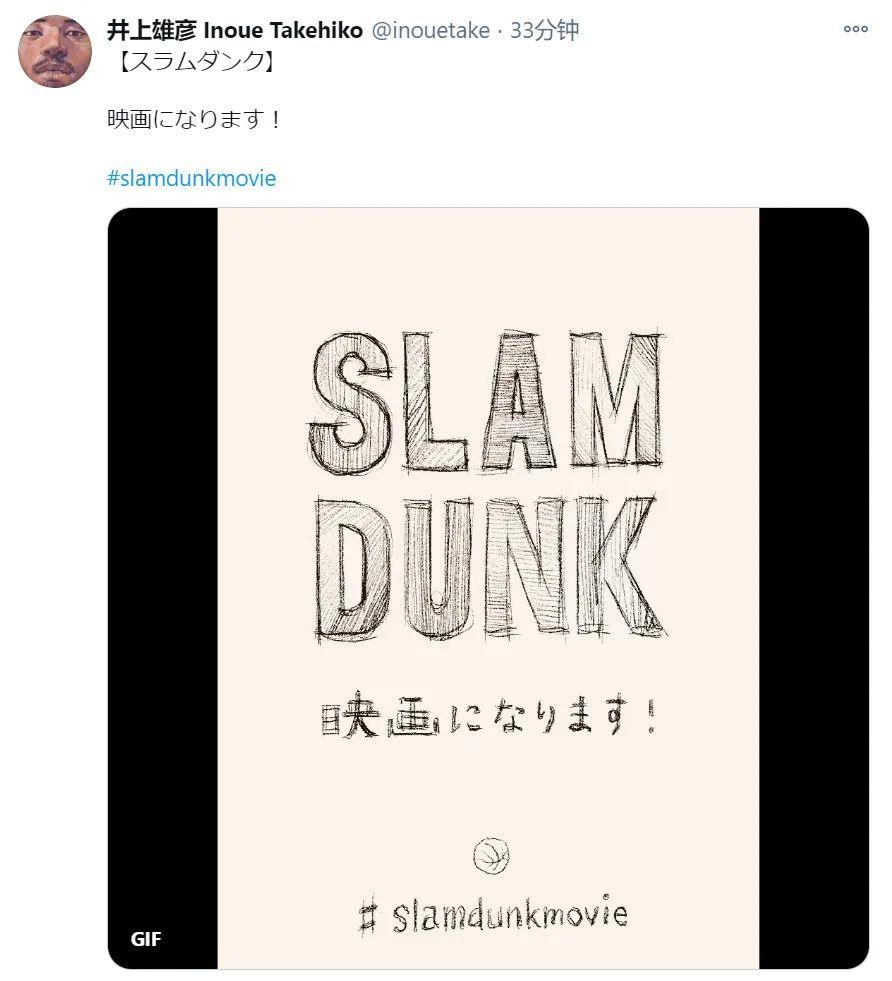Click the sketched basketball icon
Image resolution: width=892 pixels, height=981 pixels.
[491, 855]
